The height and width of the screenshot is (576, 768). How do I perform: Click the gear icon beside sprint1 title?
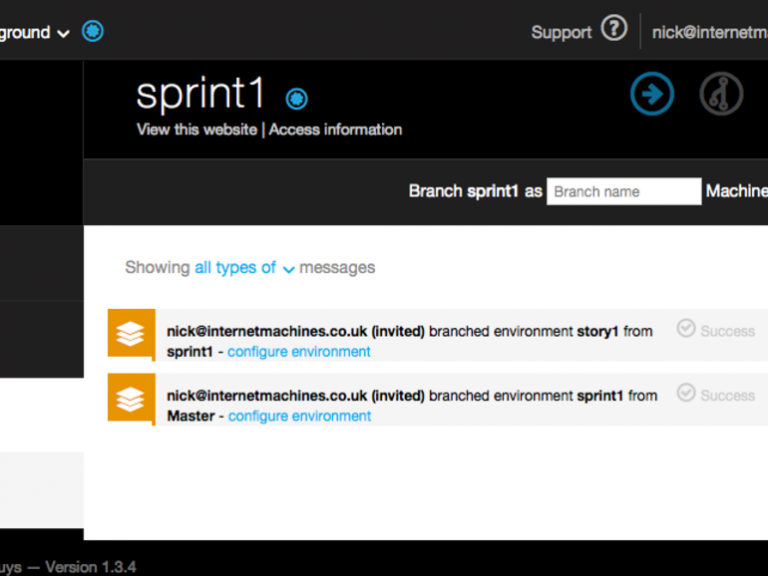(297, 98)
